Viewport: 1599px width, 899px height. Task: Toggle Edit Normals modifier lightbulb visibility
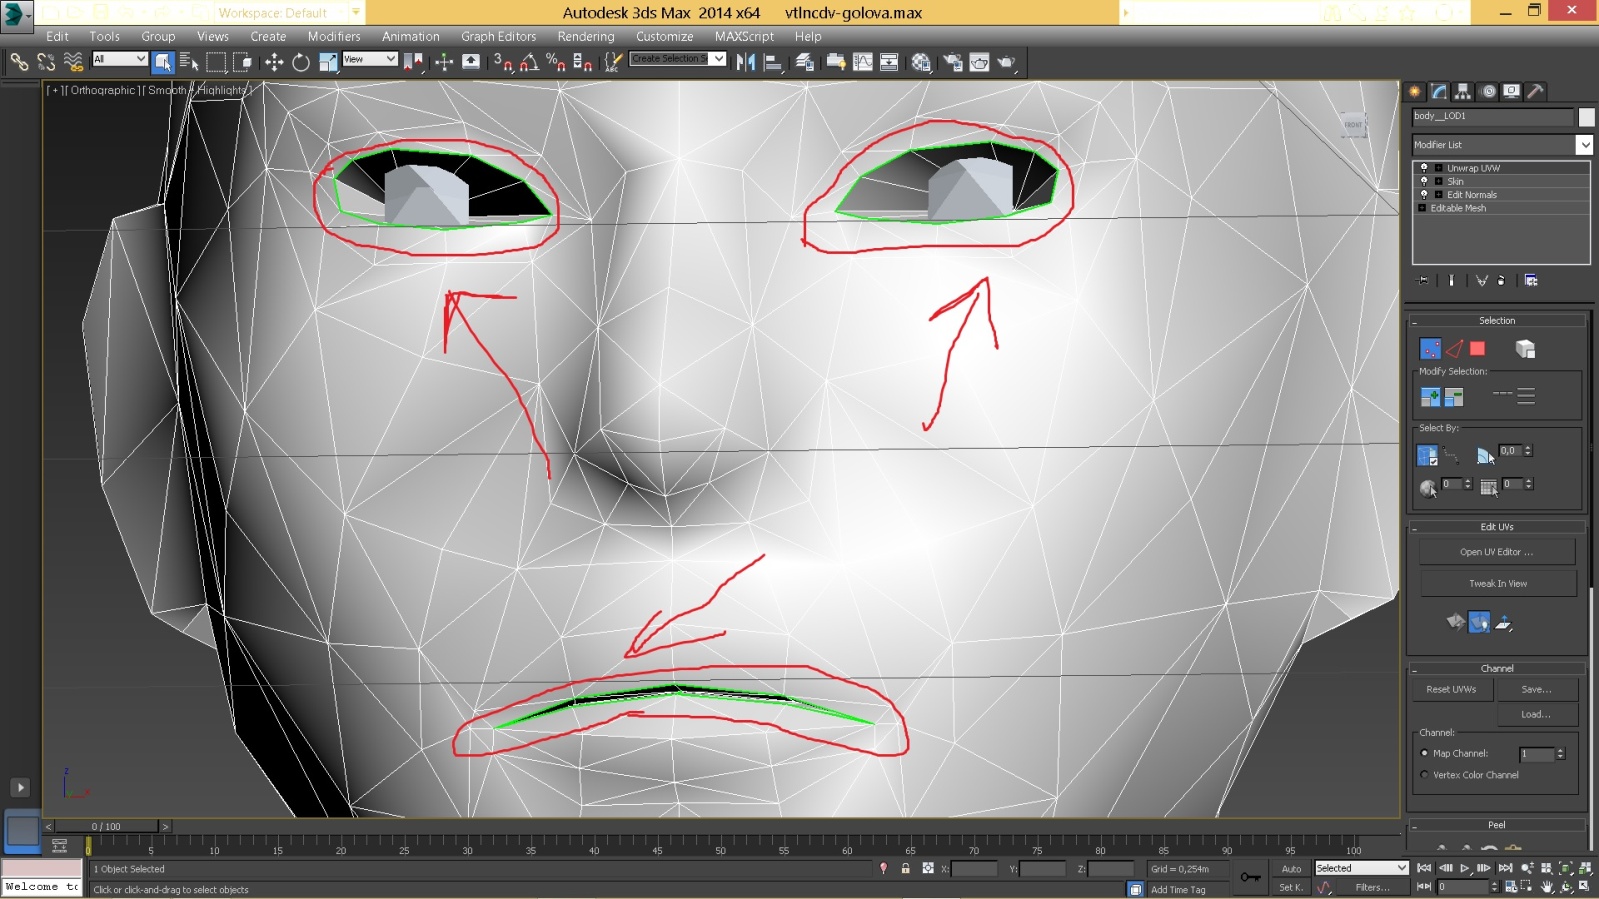(1424, 194)
